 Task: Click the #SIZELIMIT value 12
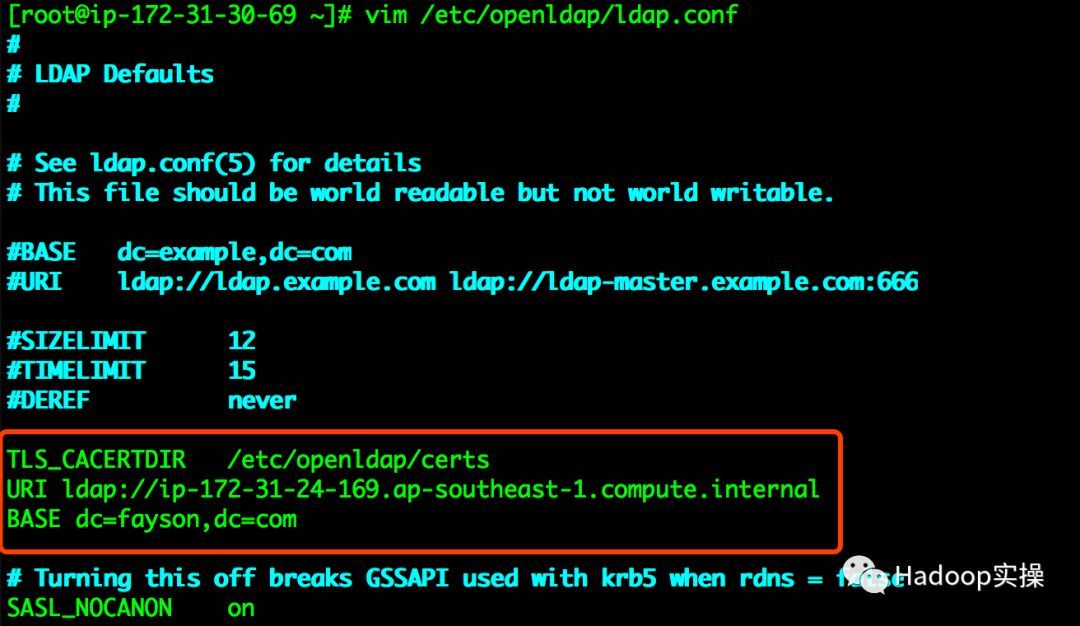pyautogui.click(x=242, y=340)
